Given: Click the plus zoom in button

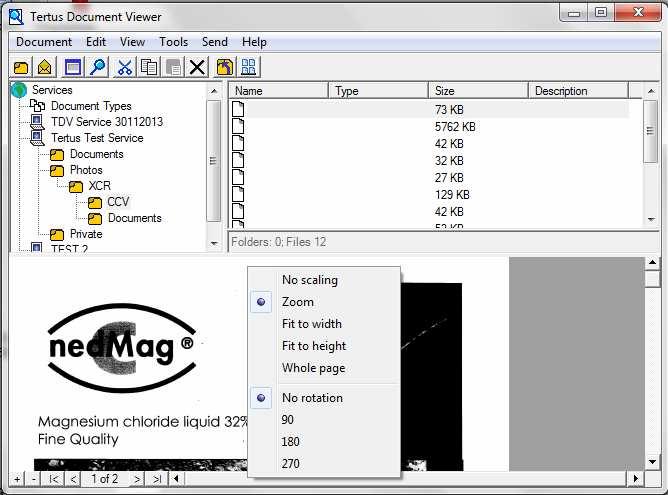Looking at the screenshot, I should tap(17, 479).
